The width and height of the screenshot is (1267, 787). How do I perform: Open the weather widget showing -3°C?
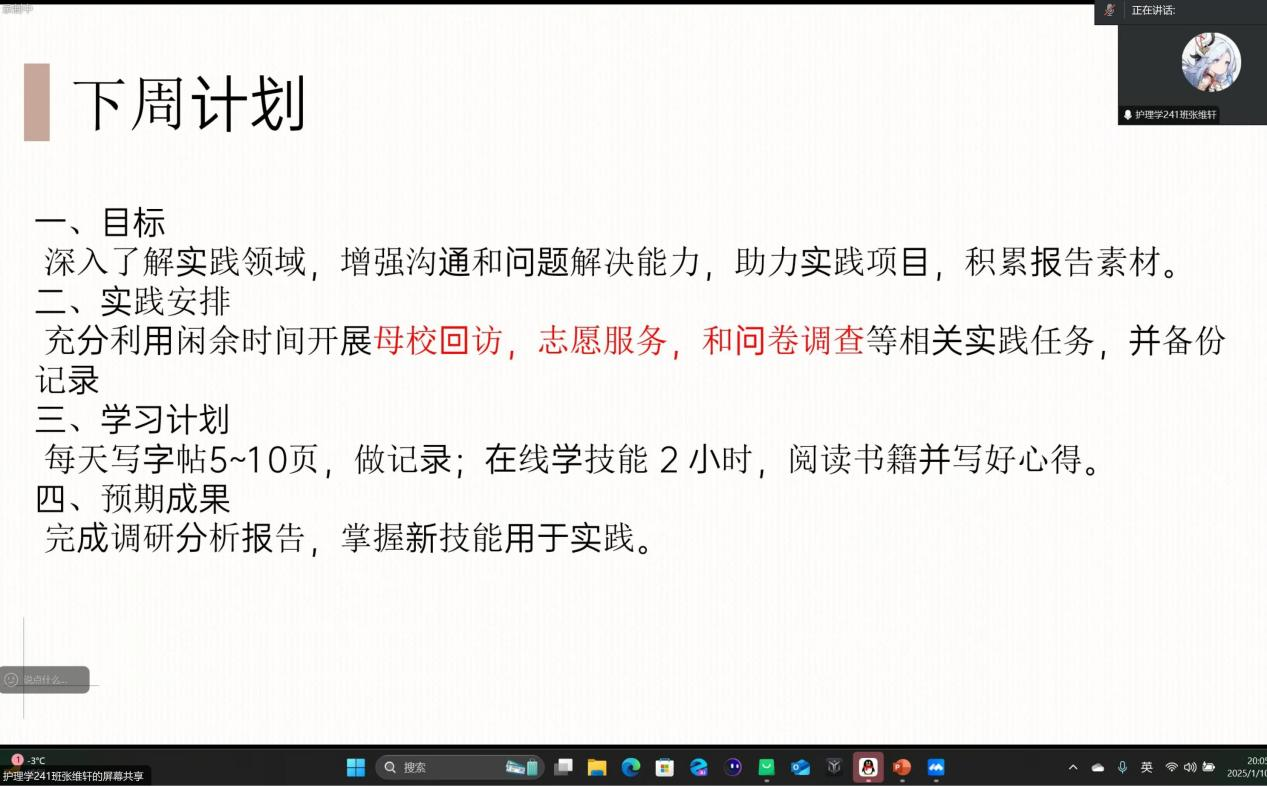(28, 760)
